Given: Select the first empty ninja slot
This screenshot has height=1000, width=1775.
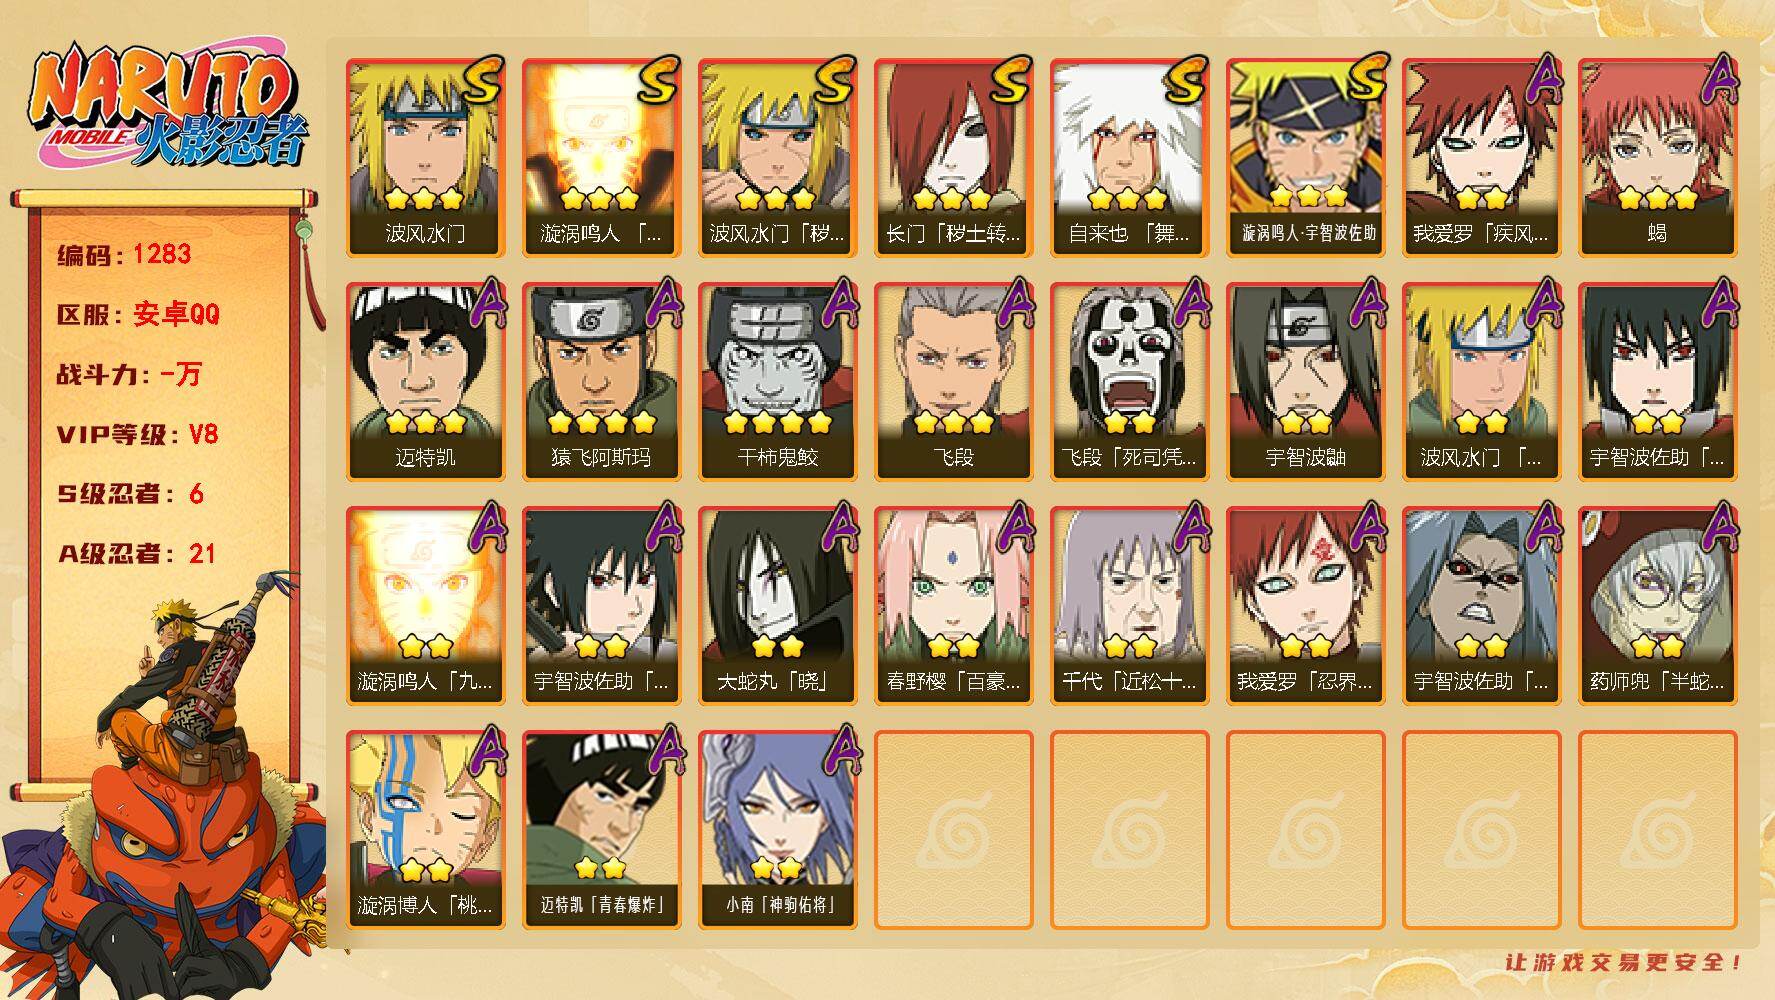Looking at the screenshot, I should point(953,830).
